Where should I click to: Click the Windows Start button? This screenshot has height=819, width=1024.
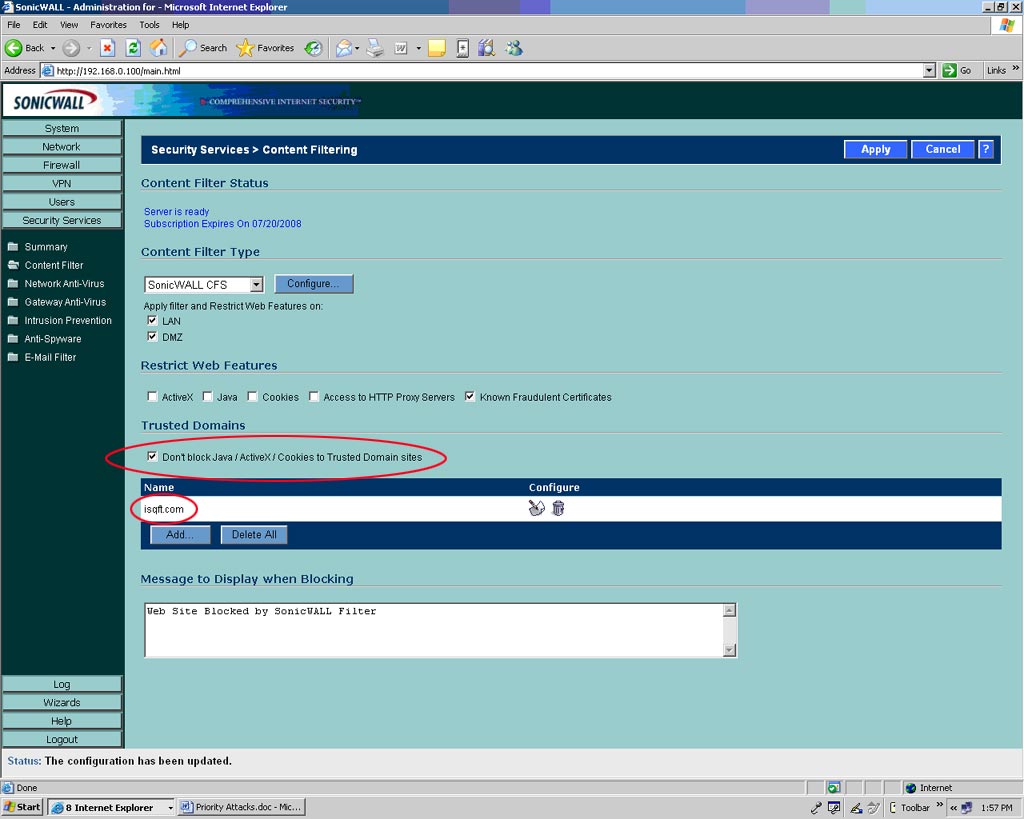coord(22,807)
